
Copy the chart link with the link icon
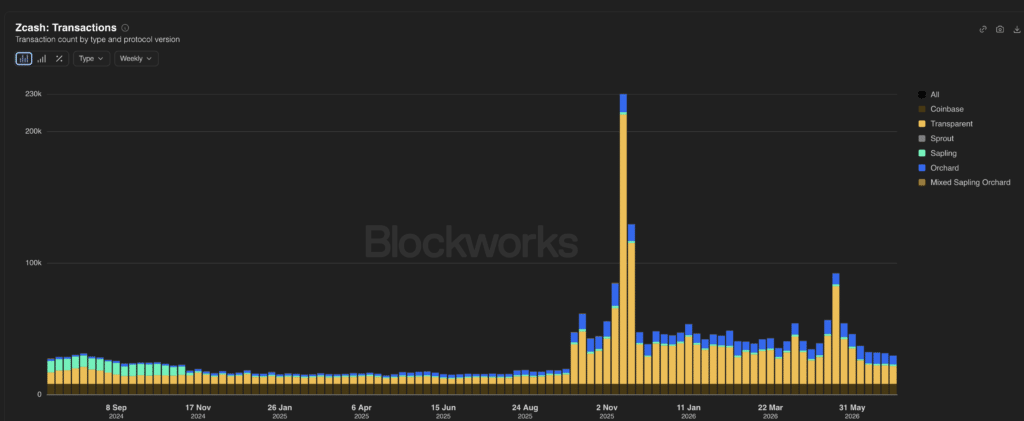point(983,29)
